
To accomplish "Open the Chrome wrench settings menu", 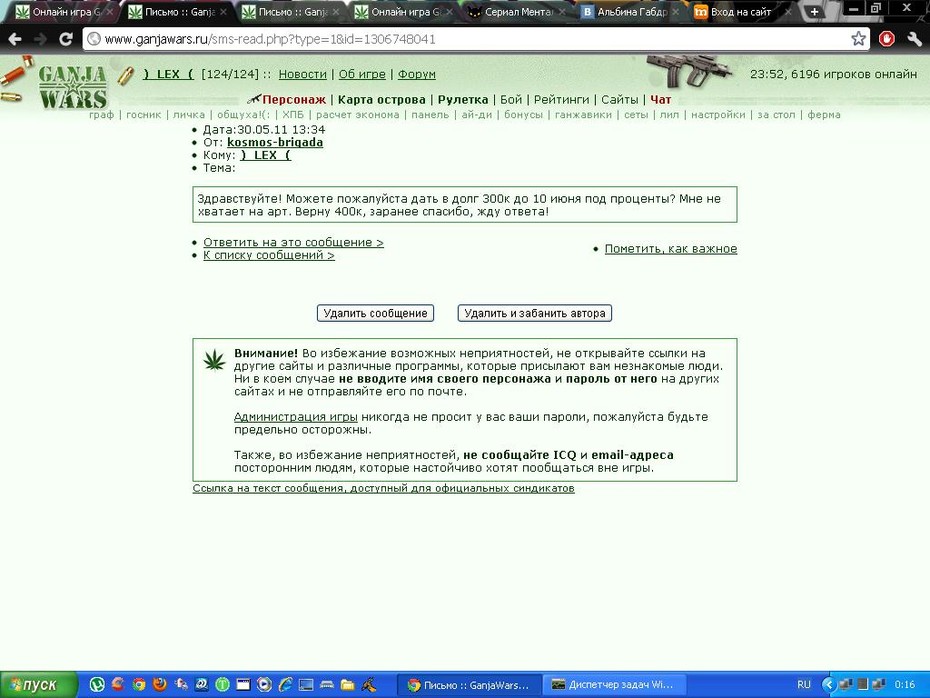I will tap(915, 39).
